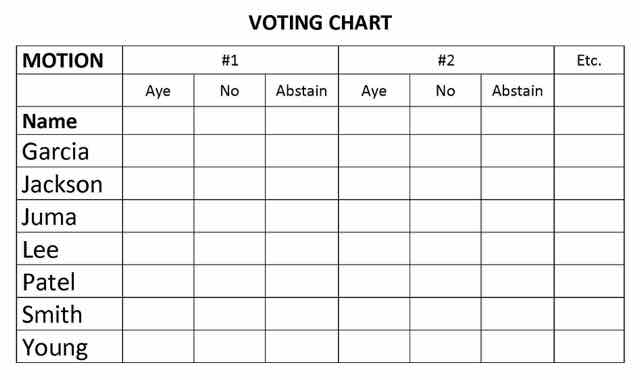Click the #1 motion header
The height and width of the screenshot is (380, 640).
[x=230, y=60]
